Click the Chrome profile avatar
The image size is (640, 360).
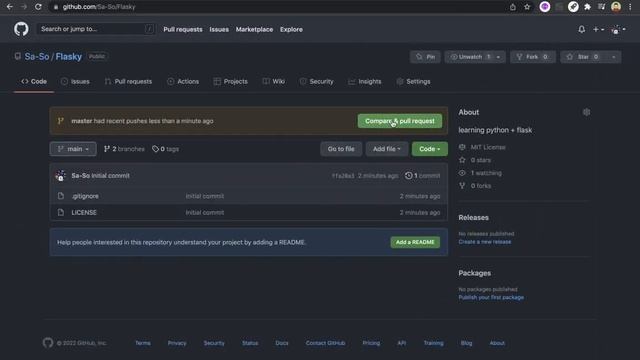[x=616, y=7]
